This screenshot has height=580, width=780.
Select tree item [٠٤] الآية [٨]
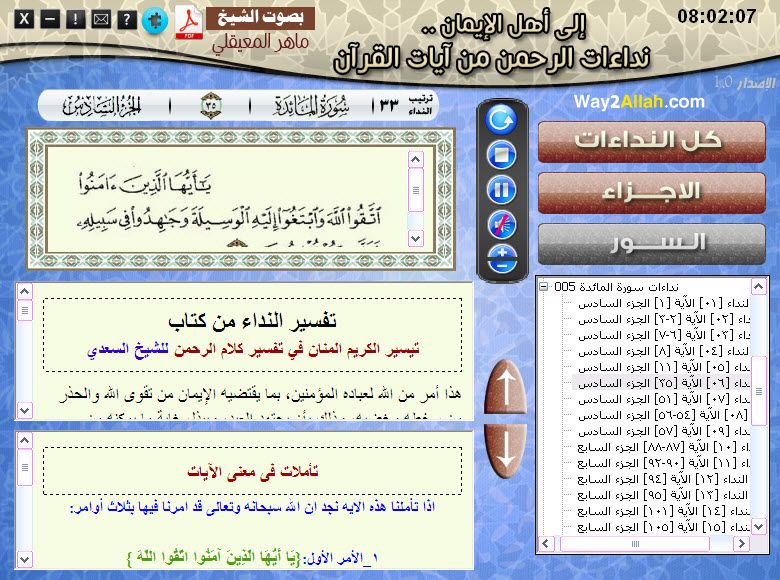(x=663, y=351)
